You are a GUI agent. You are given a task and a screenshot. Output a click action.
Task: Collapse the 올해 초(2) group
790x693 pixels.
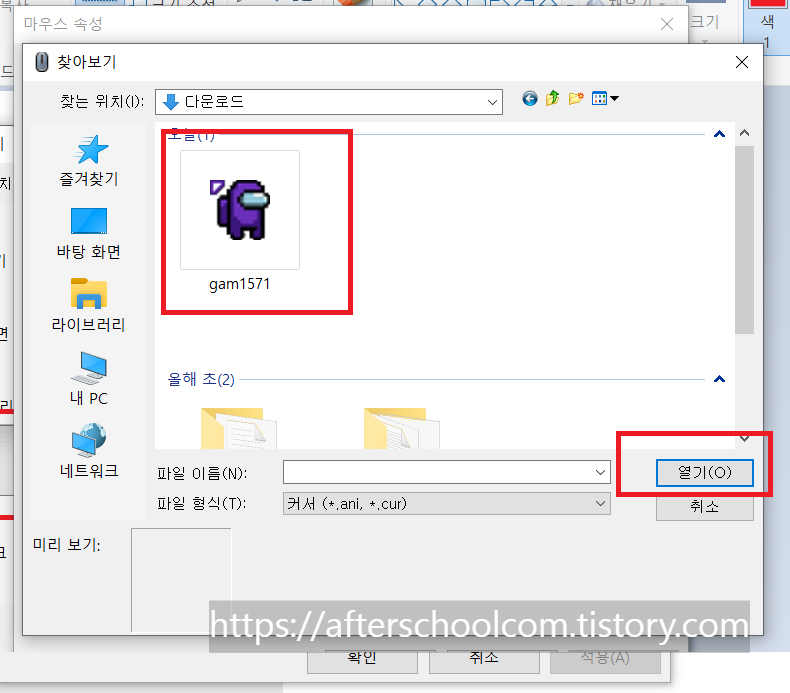pyautogui.click(x=719, y=379)
